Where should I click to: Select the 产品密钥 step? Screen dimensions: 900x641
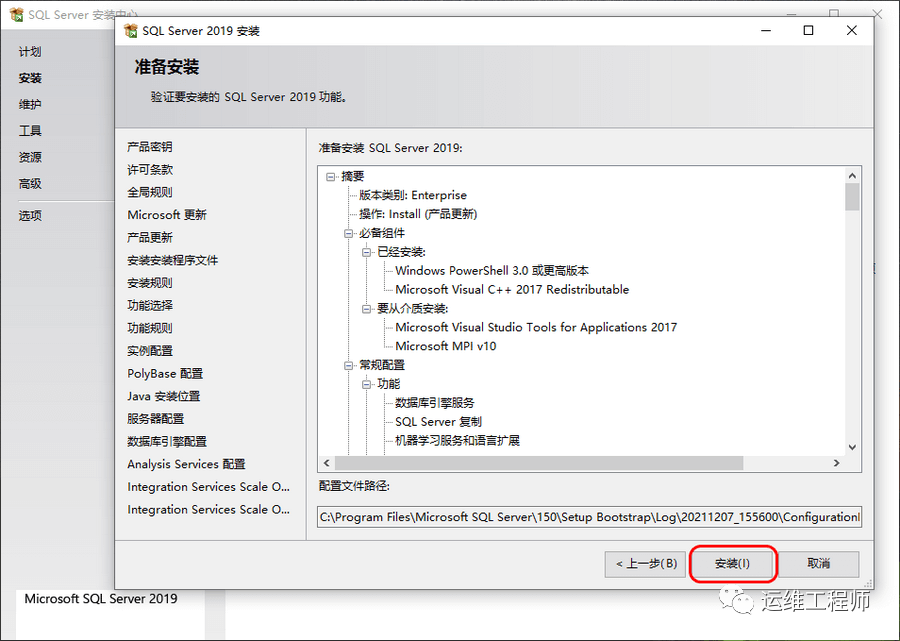point(150,147)
